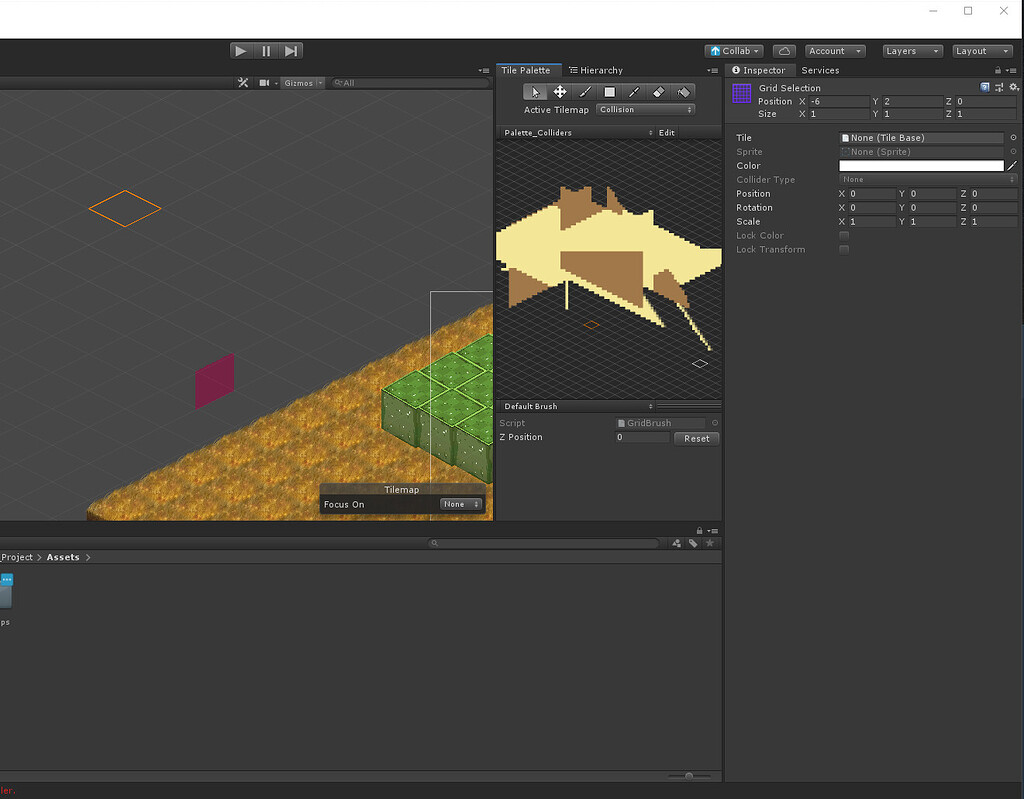Open the Active Tilemap Collision dropdown
The width and height of the screenshot is (1024, 799).
pos(645,110)
